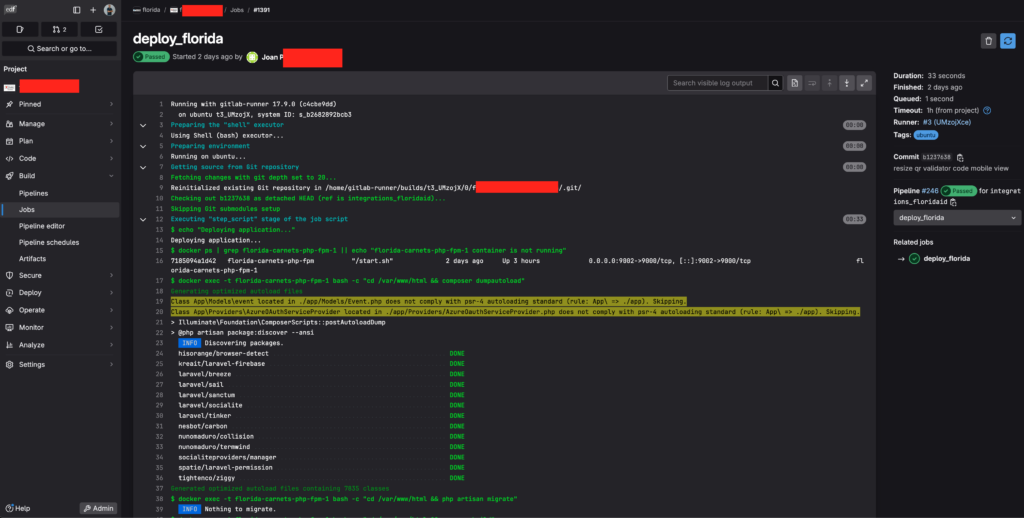The width and height of the screenshot is (1024, 518).
Task: Expand the Settings sidebar section
Action: pos(59,364)
